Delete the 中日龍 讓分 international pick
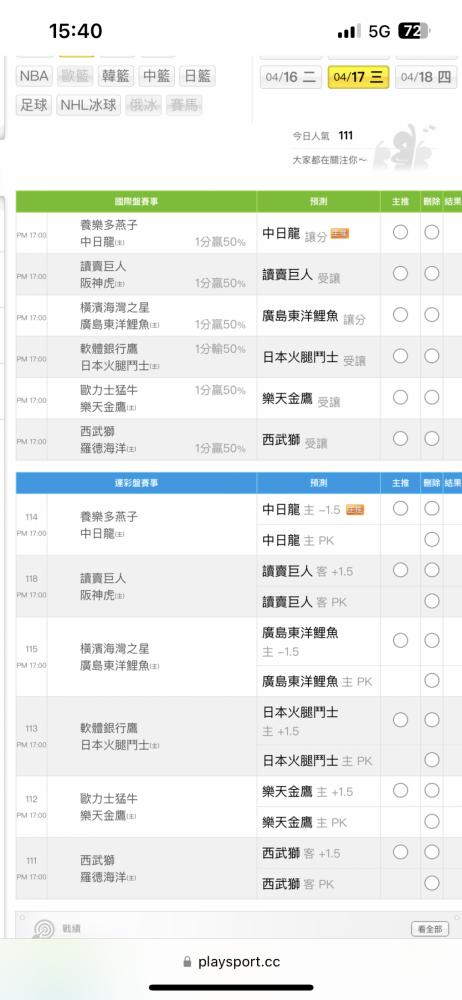Viewport: 462px width, 1000px height. click(x=432, y=232)
